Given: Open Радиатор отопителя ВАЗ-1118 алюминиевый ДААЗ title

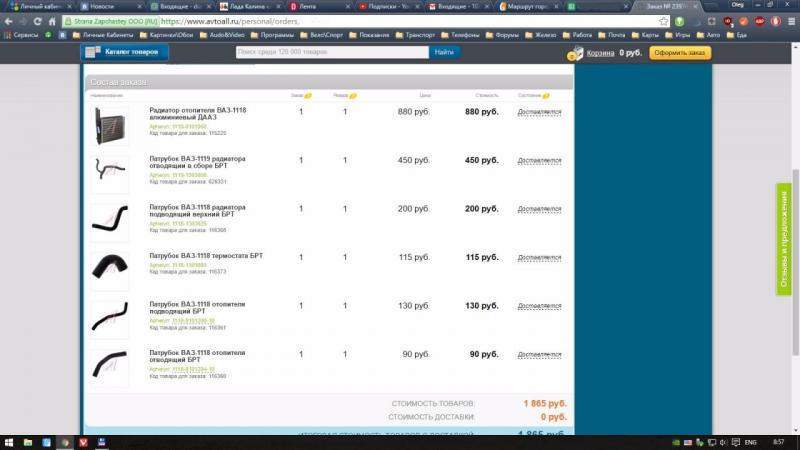Looking at the screenshot, I should tap(197, 113).
